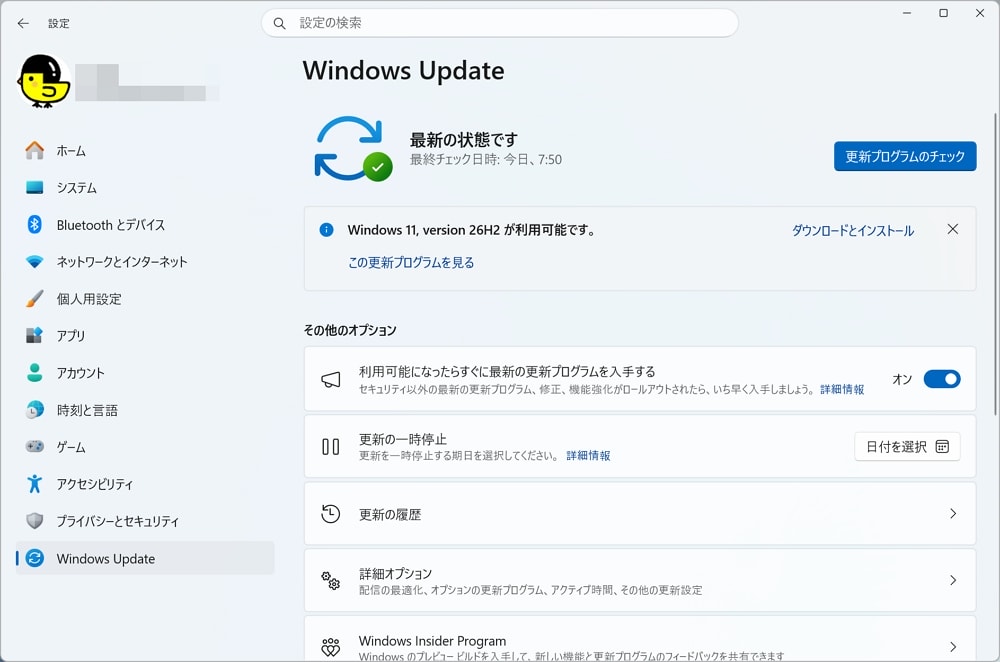Turn off the get latest updates toggle
Image resolution: width=1000 pixels, height=662 pixels.
pyautogui.click(x=942, y=379)
